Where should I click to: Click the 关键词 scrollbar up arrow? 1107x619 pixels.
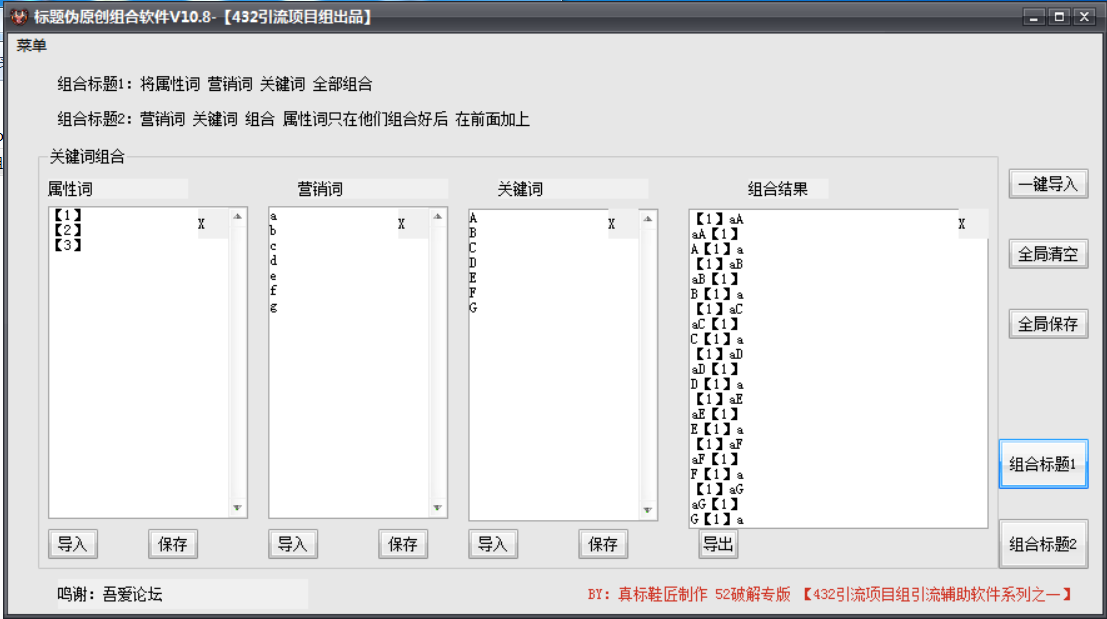click(647, 220)
